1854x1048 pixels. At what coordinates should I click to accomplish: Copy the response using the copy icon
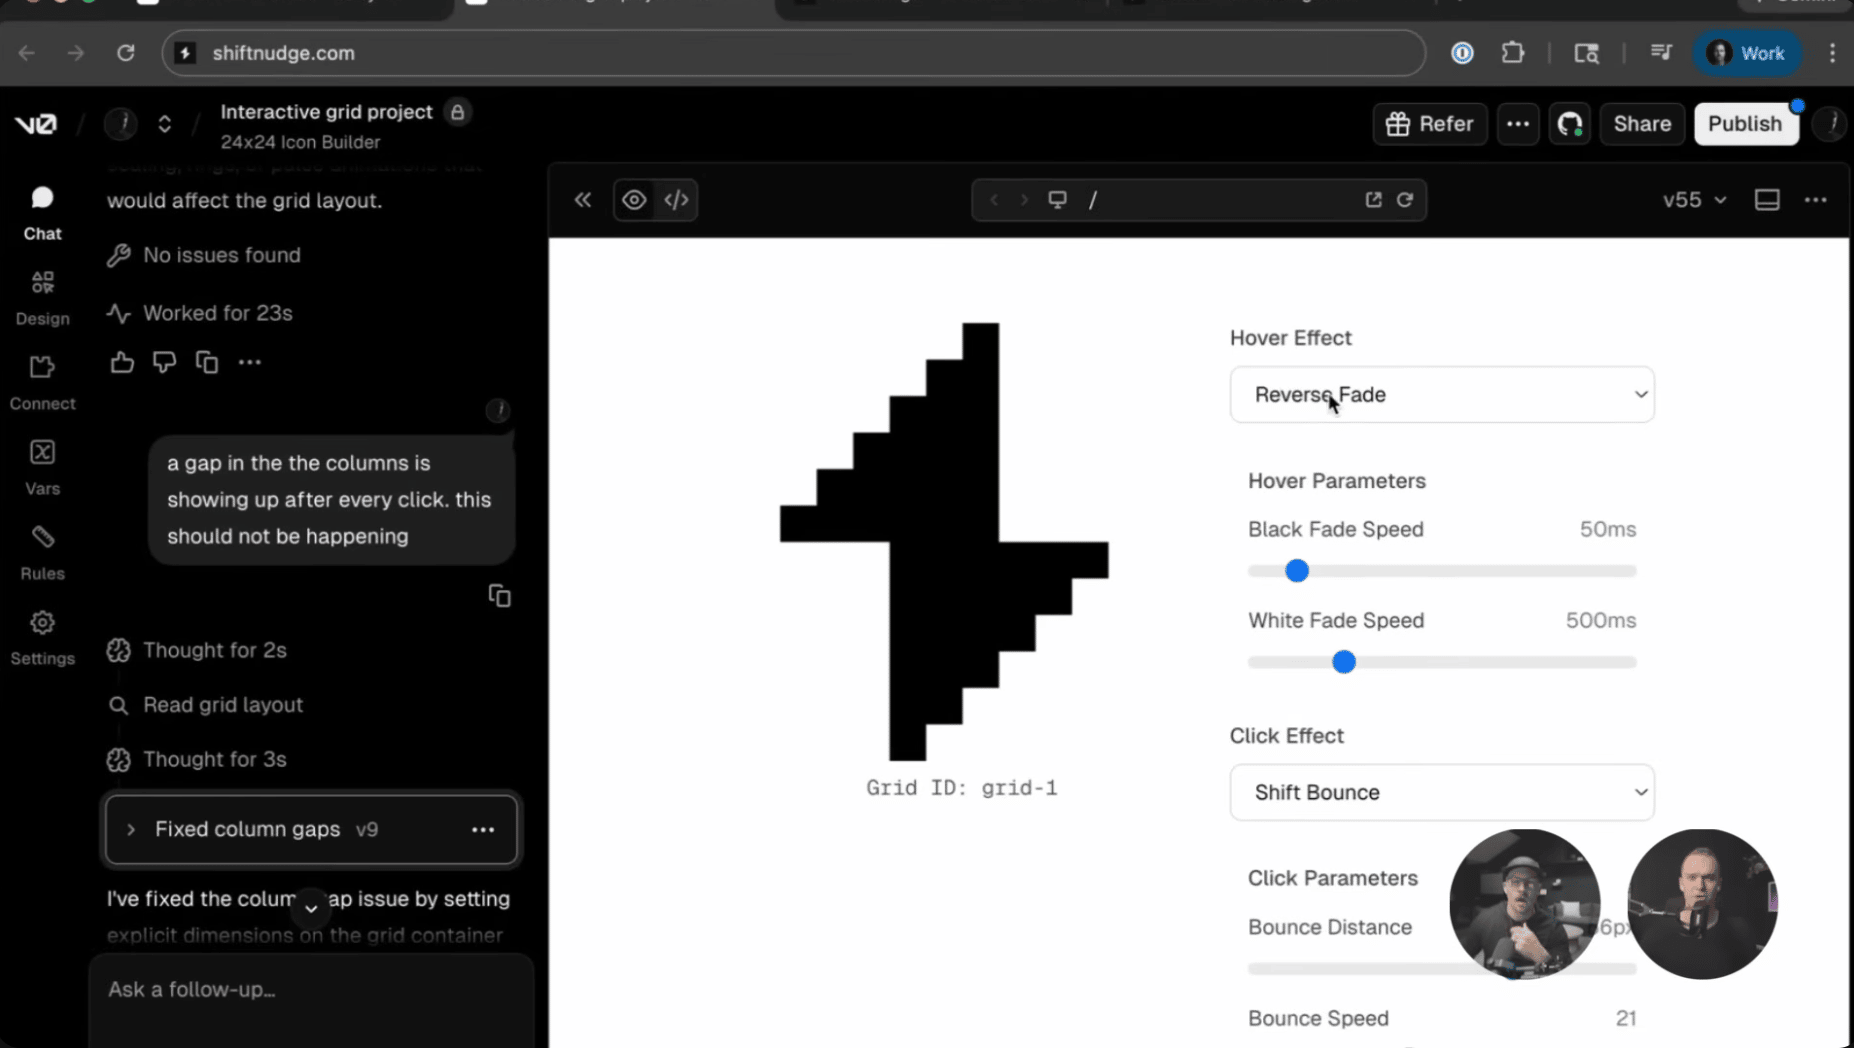(x=207, y=362)
